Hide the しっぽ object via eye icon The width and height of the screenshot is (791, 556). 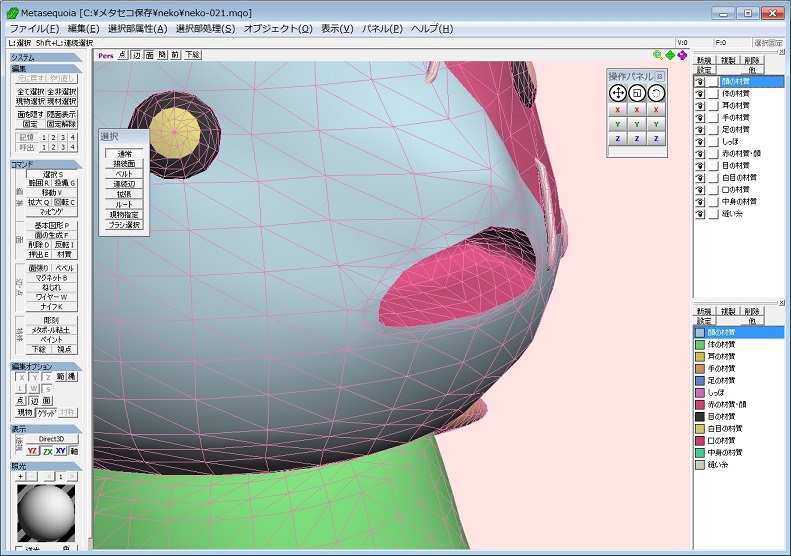700,141
